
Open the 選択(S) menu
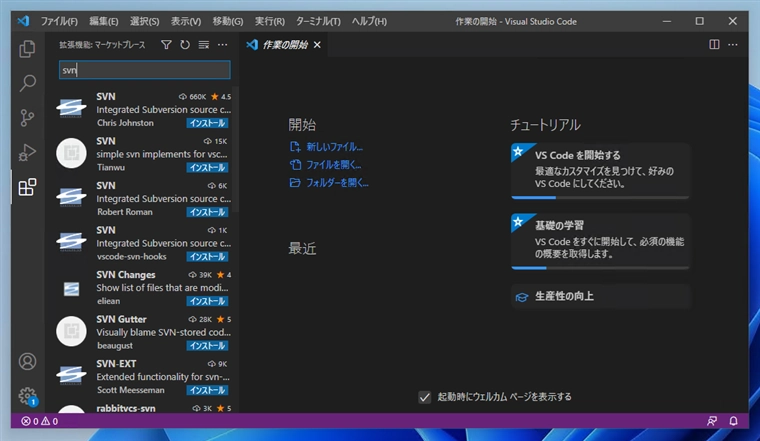[144, 21]
